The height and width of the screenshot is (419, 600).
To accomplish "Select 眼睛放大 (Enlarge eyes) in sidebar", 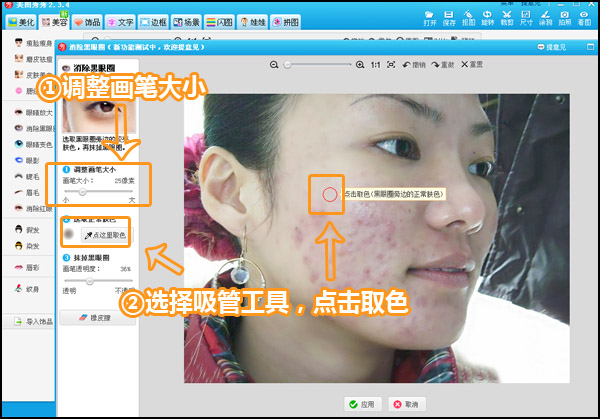I will coord(33,112).
